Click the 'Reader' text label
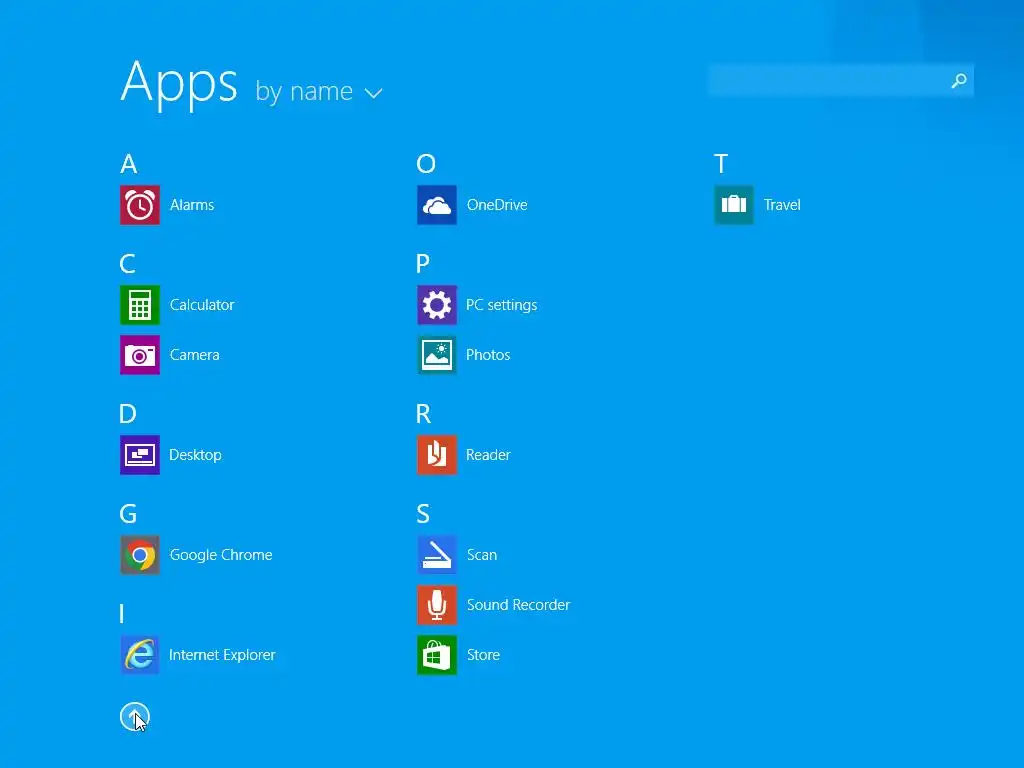Image resolution: width=1024 pixels, height=768 pixels. 488,455
